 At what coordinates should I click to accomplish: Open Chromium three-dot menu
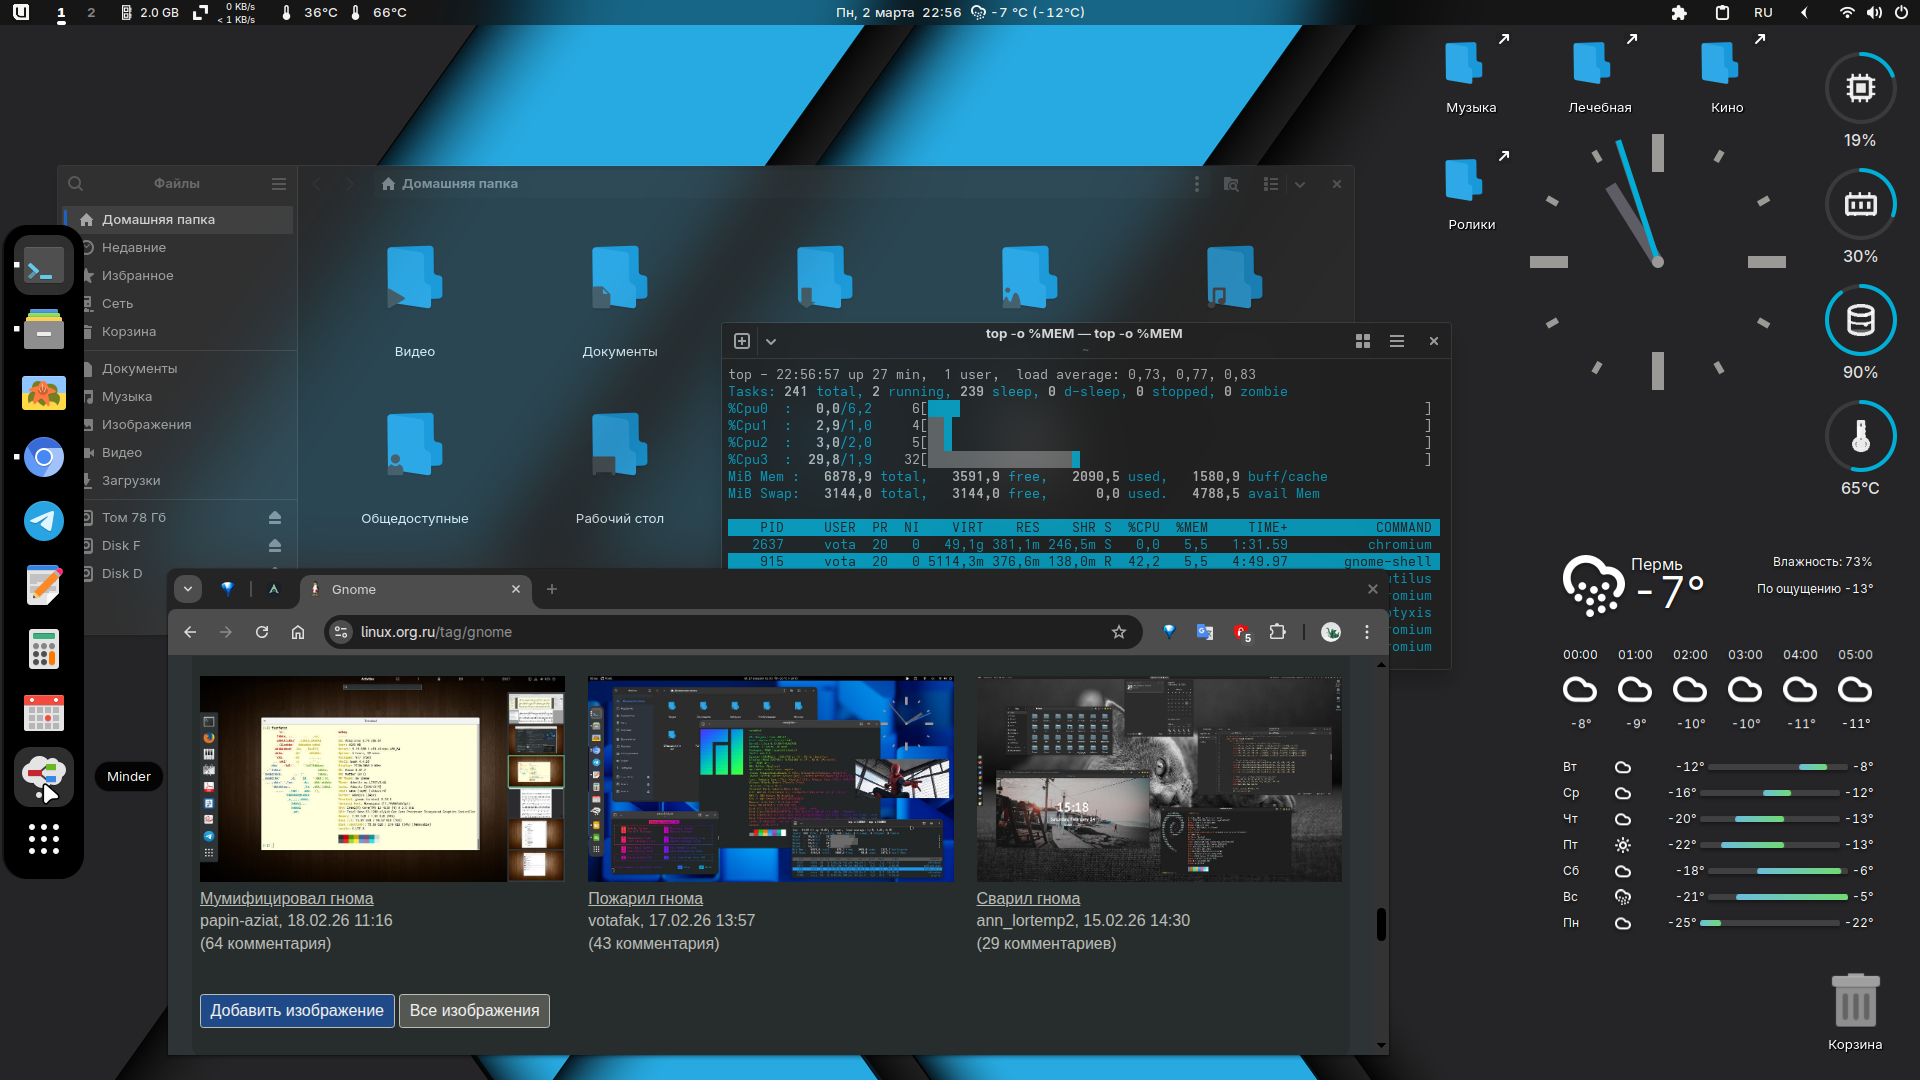(1367, 632)
